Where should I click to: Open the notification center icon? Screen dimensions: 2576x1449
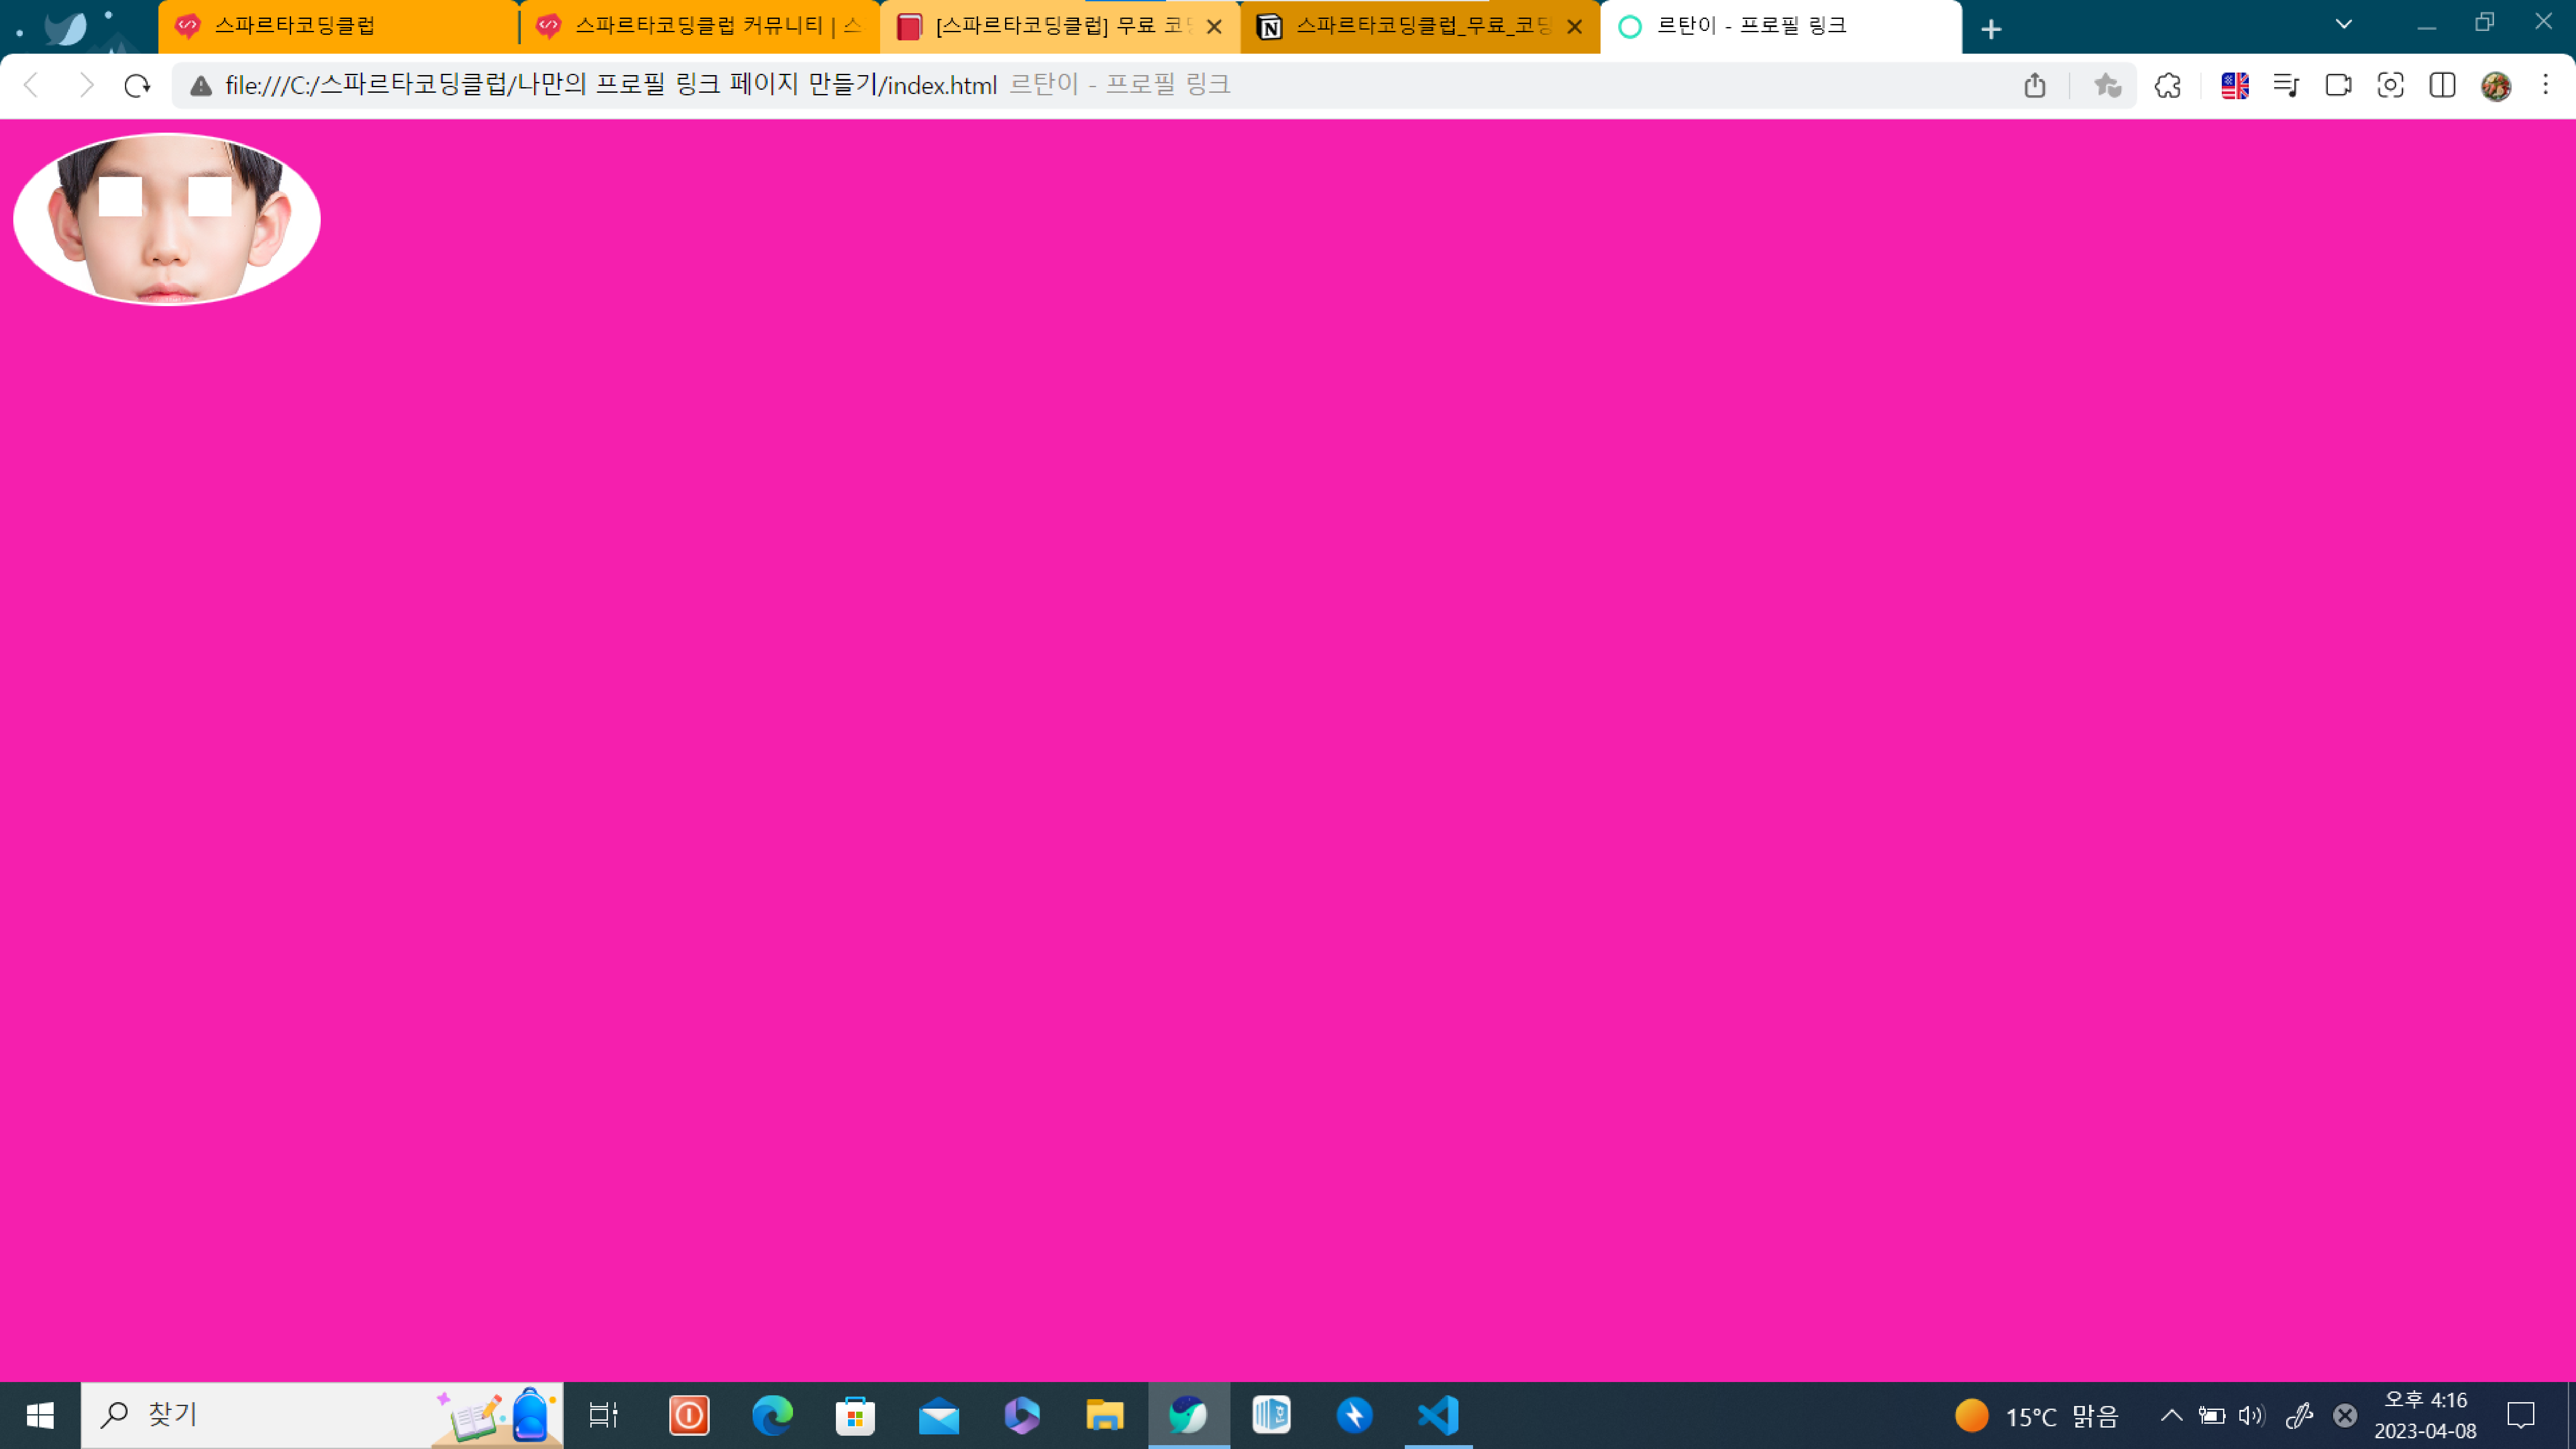tap(2521, 1415)
